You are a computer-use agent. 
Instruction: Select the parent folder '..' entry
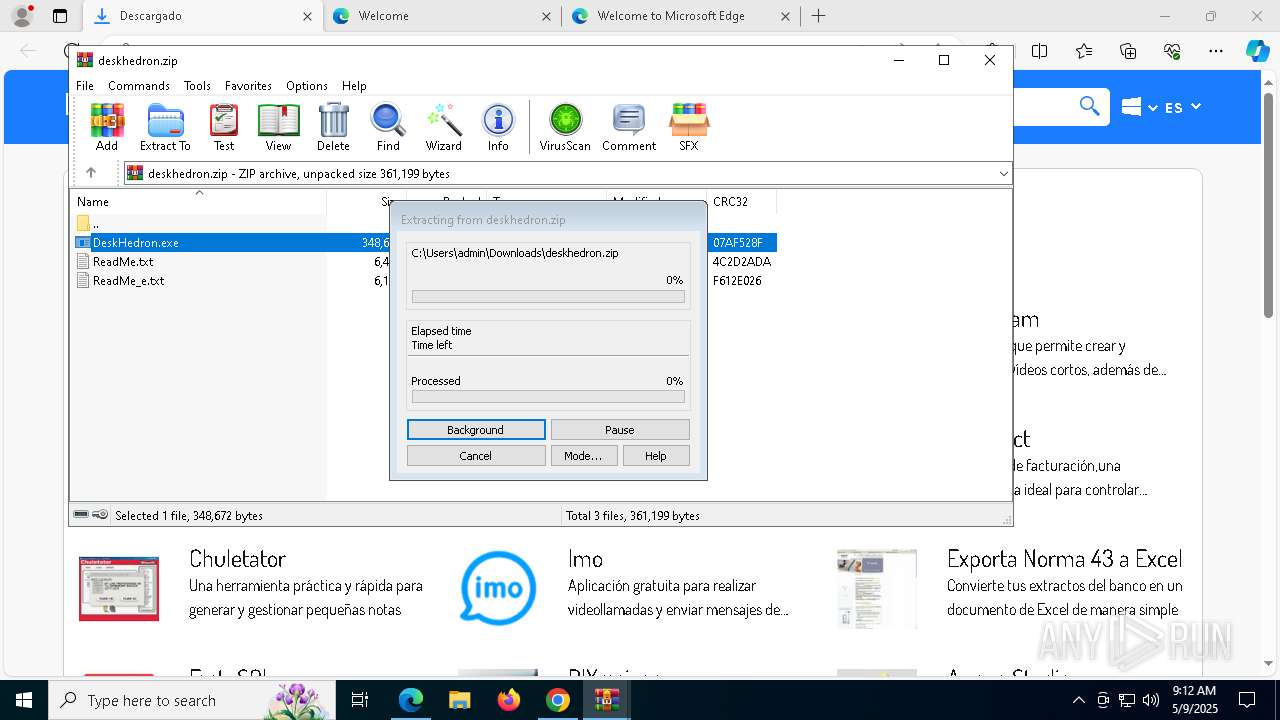(x=88, y=224)
